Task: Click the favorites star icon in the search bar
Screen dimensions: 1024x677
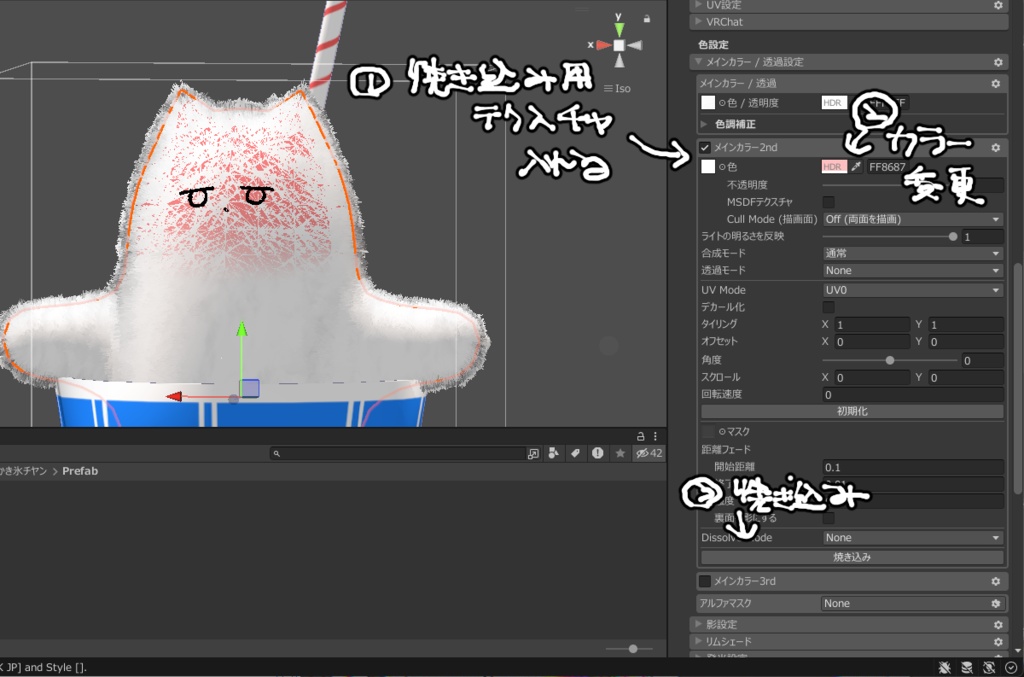Action: (620, 453)
